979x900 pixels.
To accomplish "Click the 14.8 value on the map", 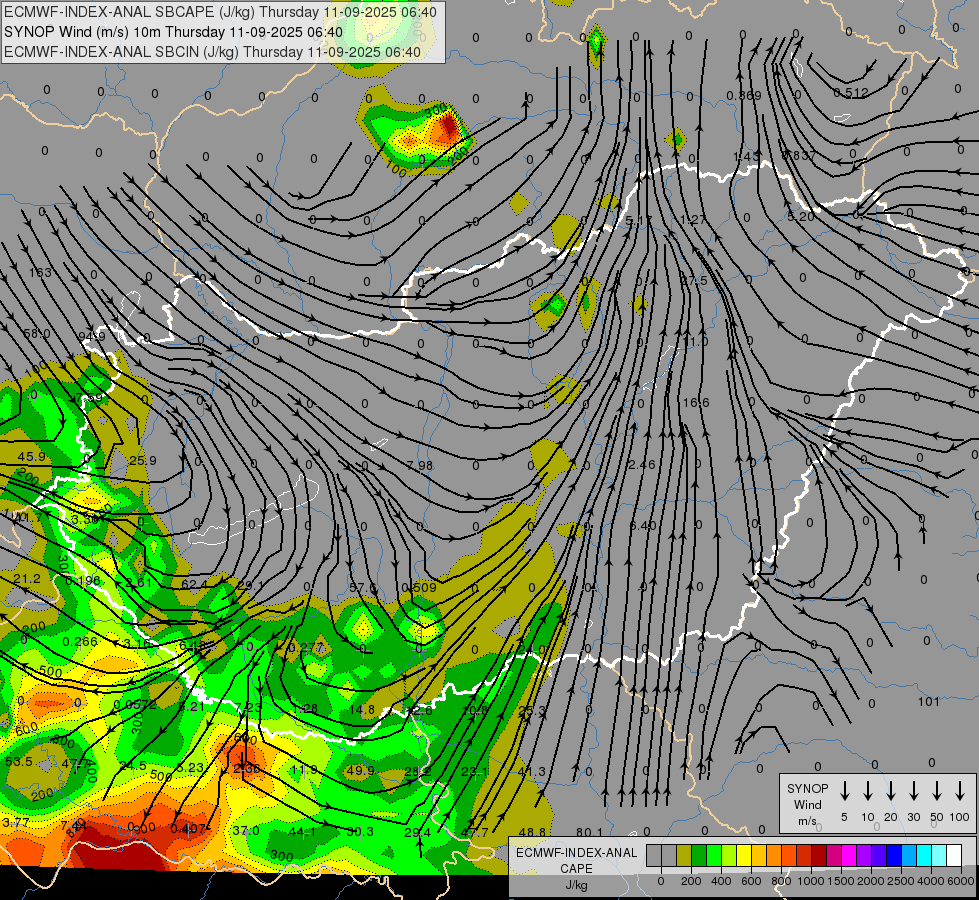I will [362, 710].
